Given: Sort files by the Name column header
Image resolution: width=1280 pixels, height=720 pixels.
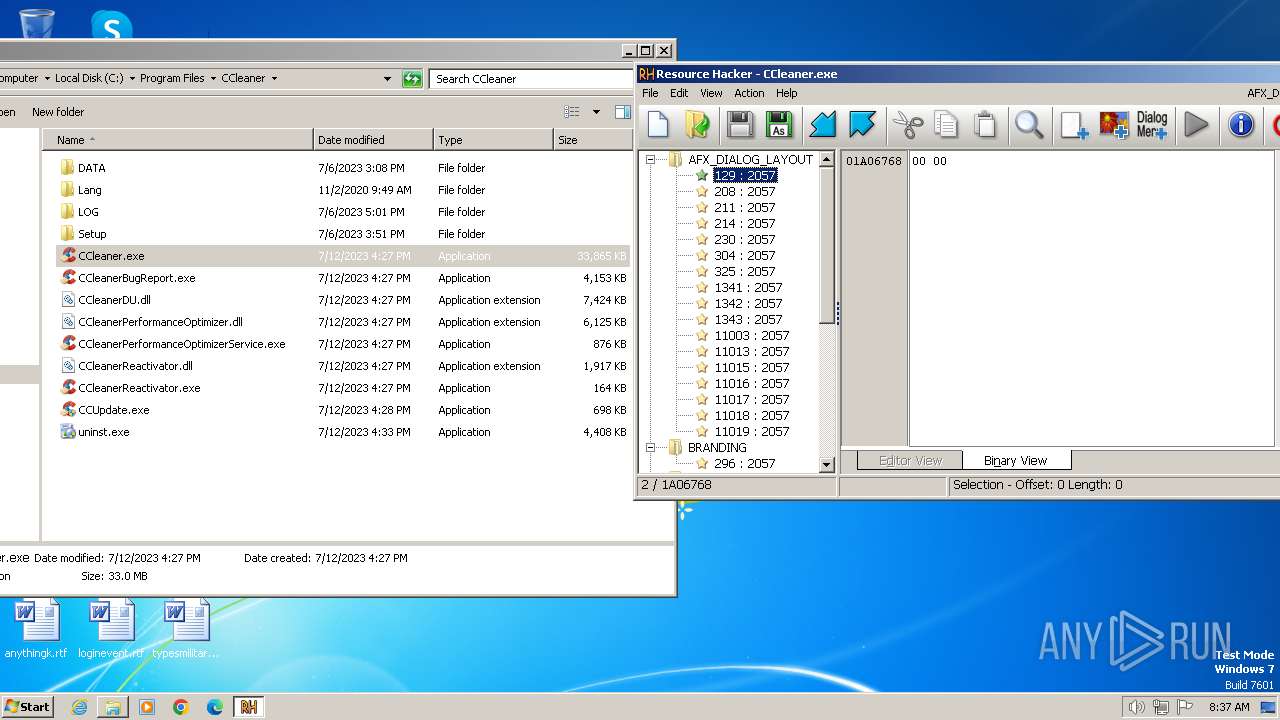Looking at the screenshot, I should tap(178, 140).
